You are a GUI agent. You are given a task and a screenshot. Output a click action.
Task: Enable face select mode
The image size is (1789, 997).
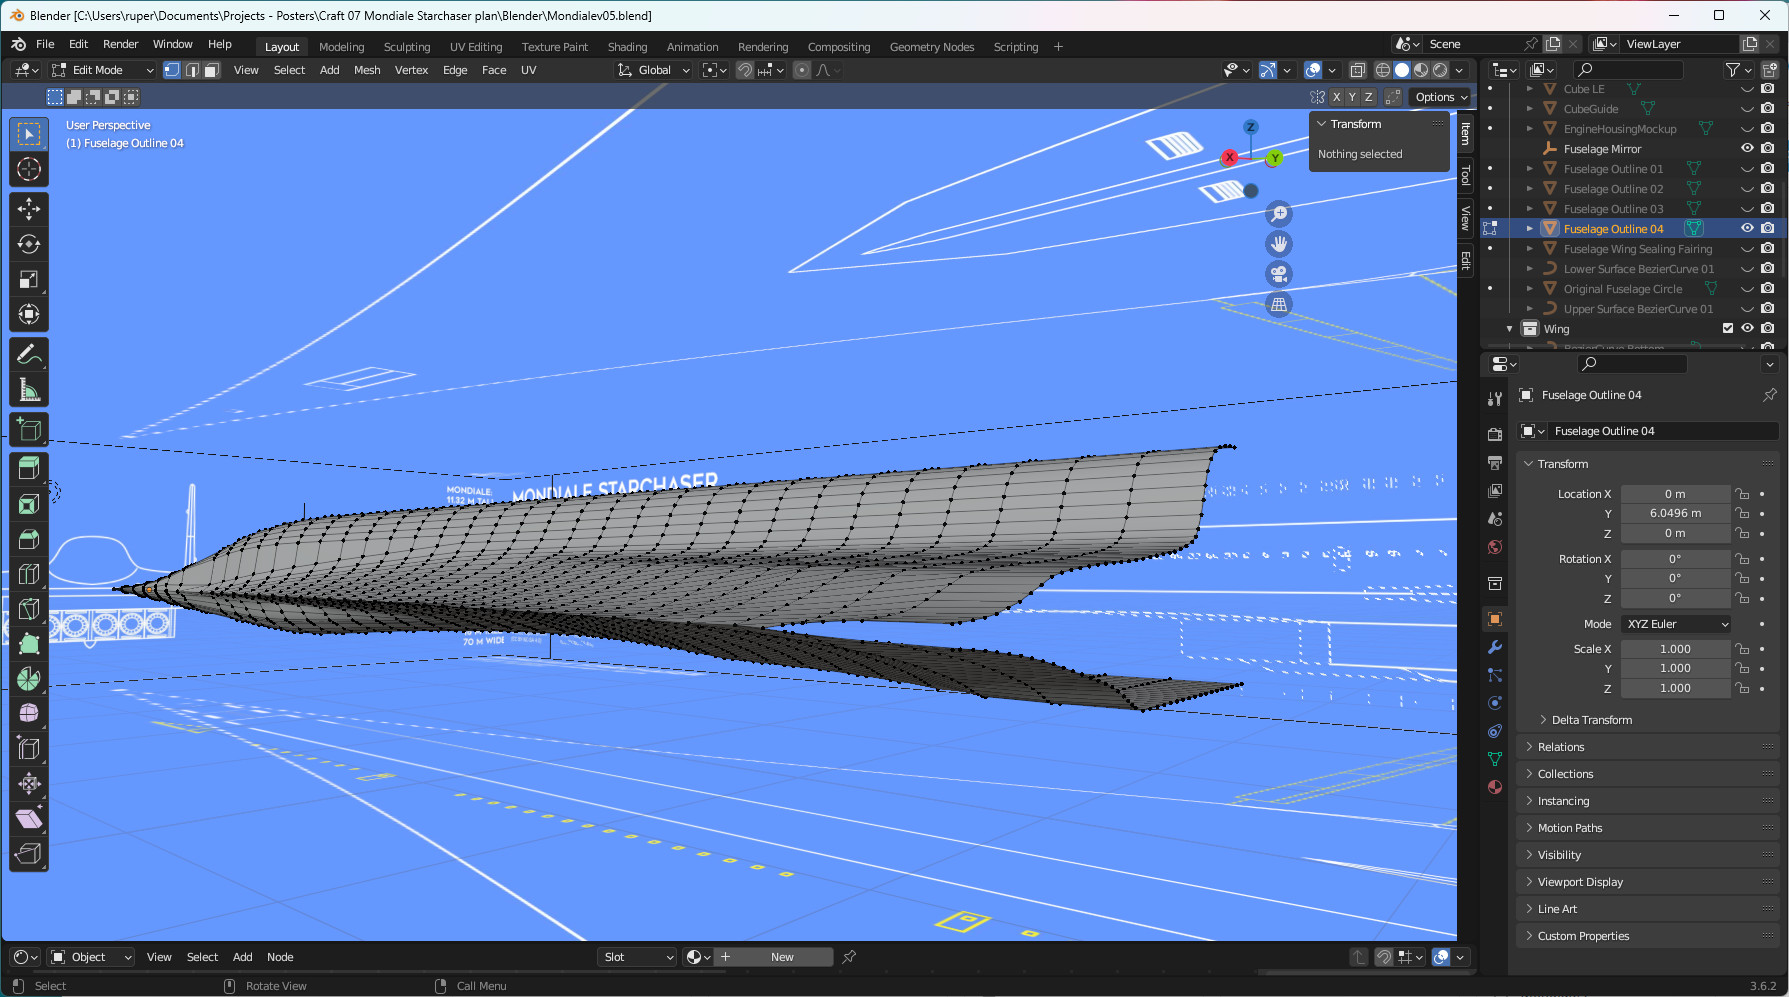pyautogui.click(x=211, y=70)
